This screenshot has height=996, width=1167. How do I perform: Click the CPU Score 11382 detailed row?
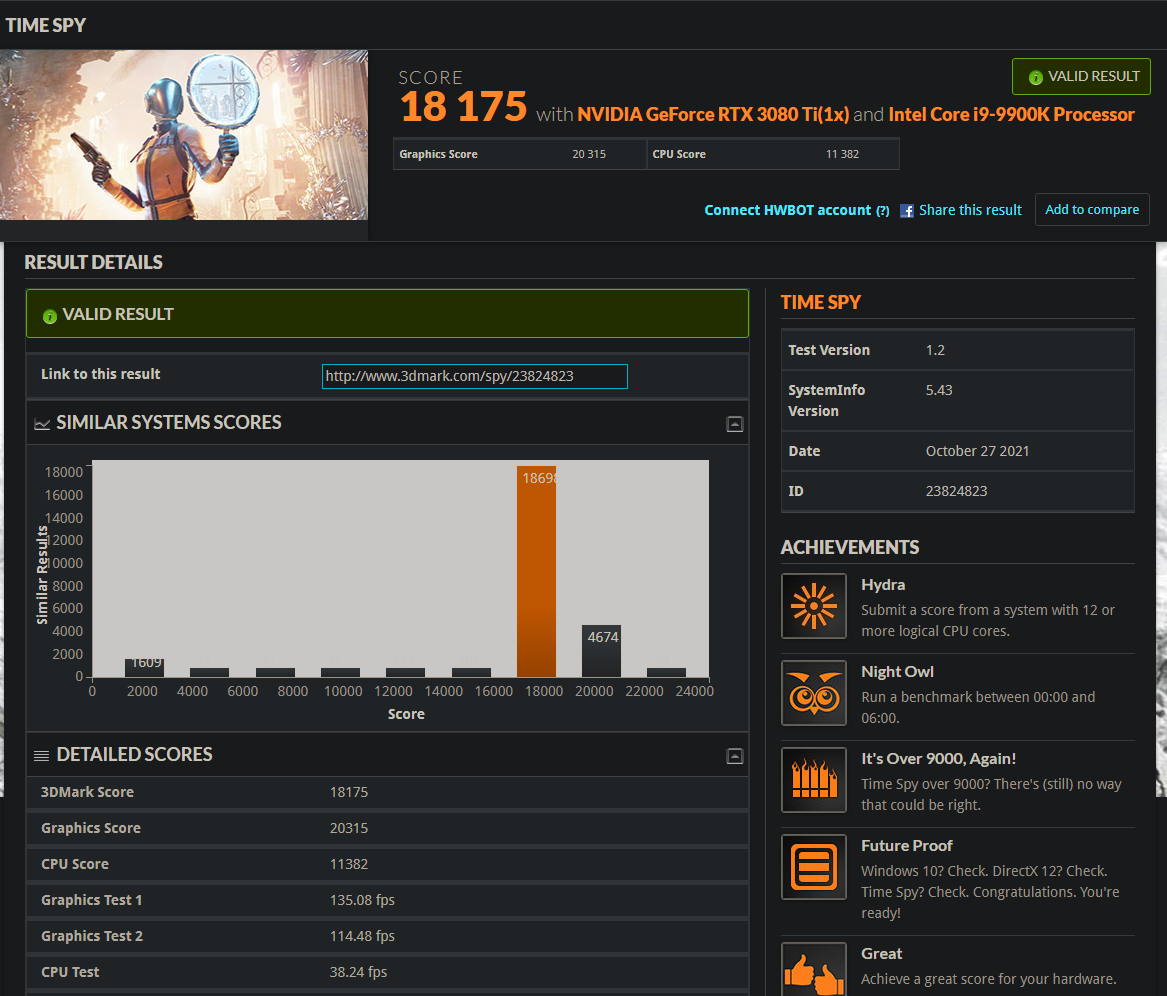(x=387, y=864)
